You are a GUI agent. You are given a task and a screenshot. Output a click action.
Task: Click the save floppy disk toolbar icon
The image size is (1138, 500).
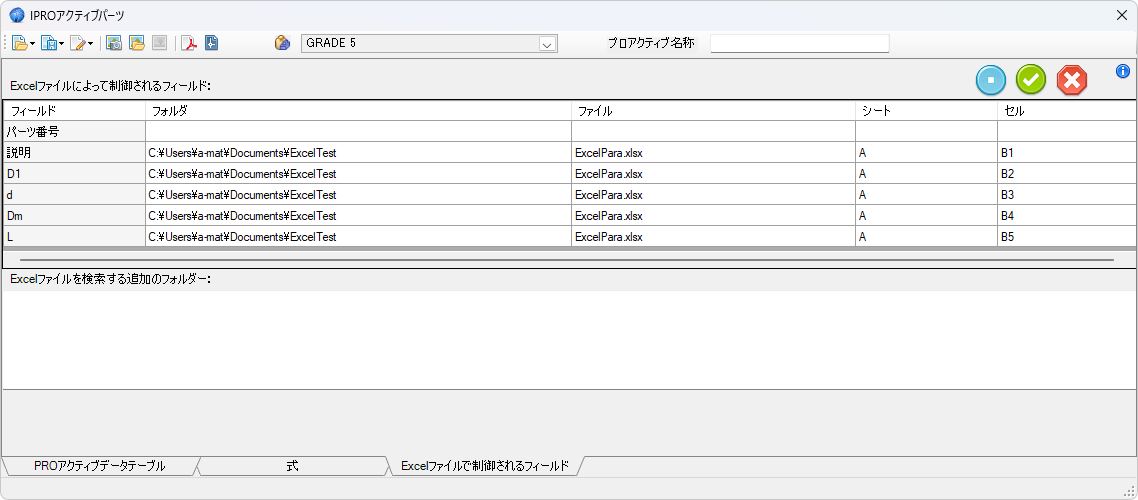pyautogui.click(x=49, y=44)
